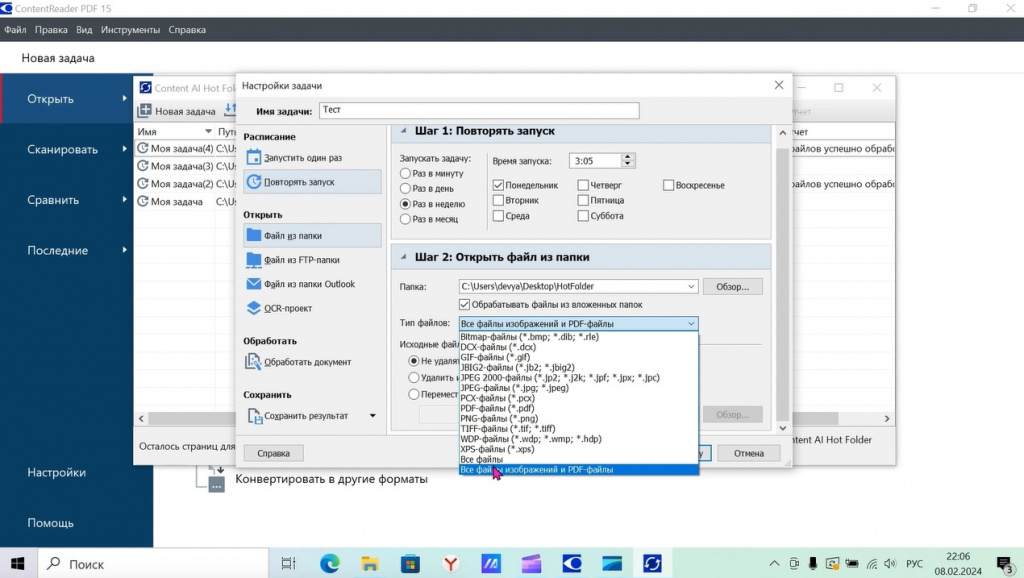Open Сохранить результат dropdown arrow
Viewport: 1024px width, 578px height.
(x=373, y=415)
